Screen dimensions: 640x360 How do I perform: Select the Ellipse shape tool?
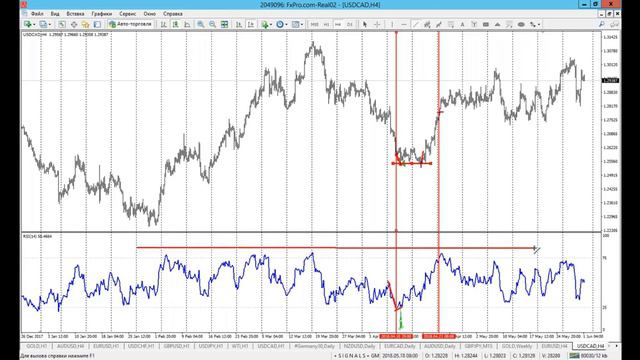pyautogui.click(x=521, y=24)
